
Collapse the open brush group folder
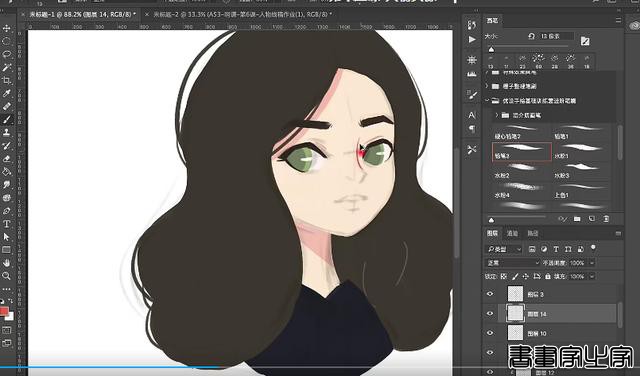pos(487,100)
